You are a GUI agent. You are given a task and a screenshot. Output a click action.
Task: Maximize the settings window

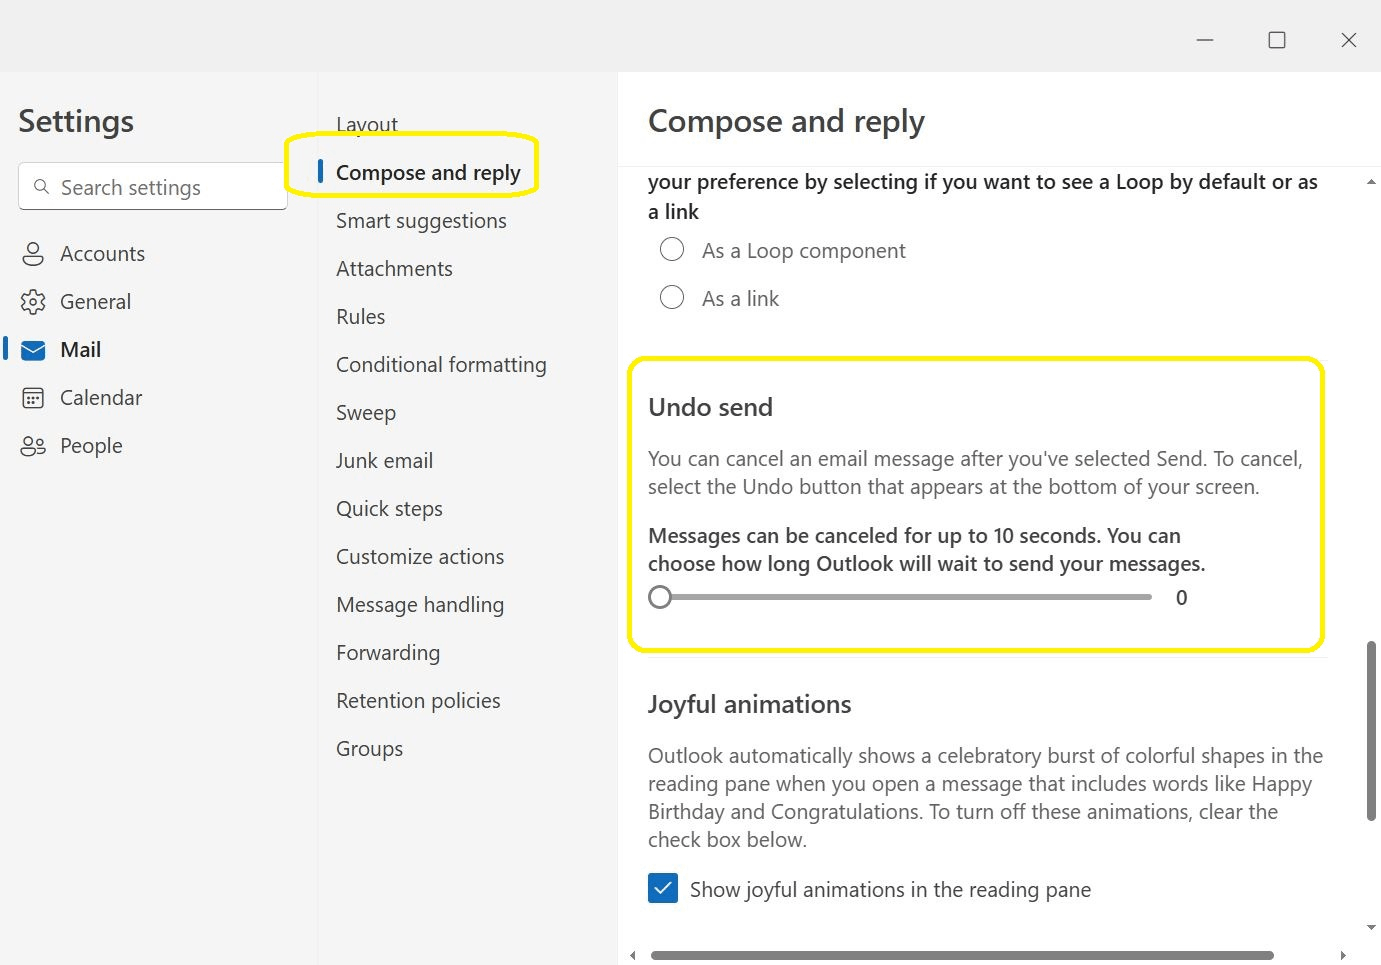(1277, 40)
